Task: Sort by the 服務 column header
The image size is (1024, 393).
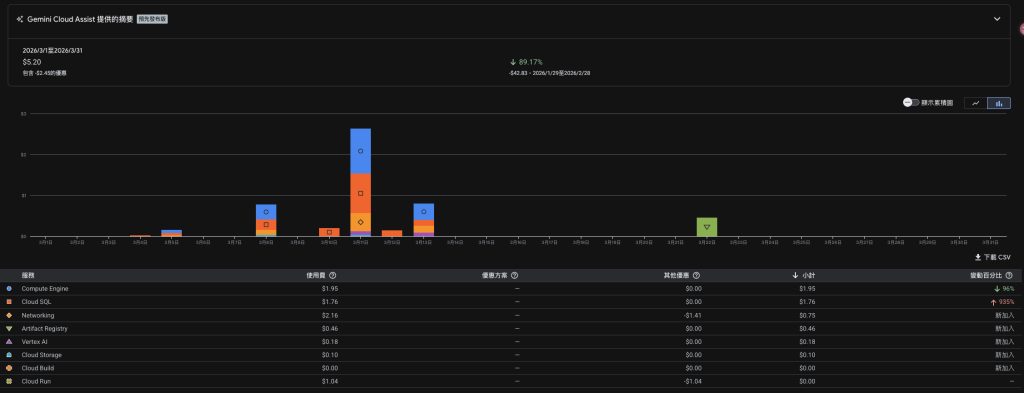Action: [27, 275]
